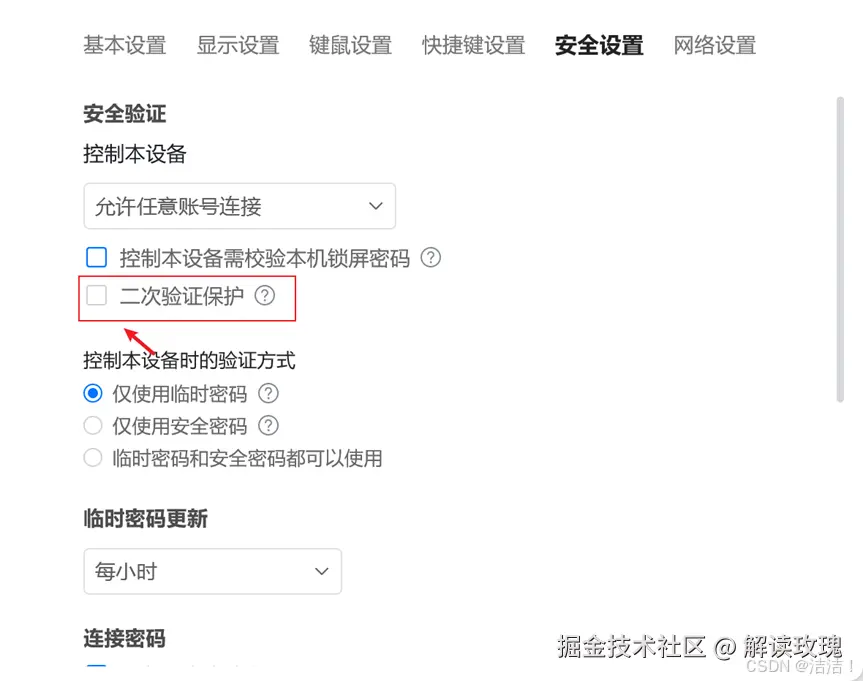Click the question mark next to 仅使用临时密码

(267, 394)
